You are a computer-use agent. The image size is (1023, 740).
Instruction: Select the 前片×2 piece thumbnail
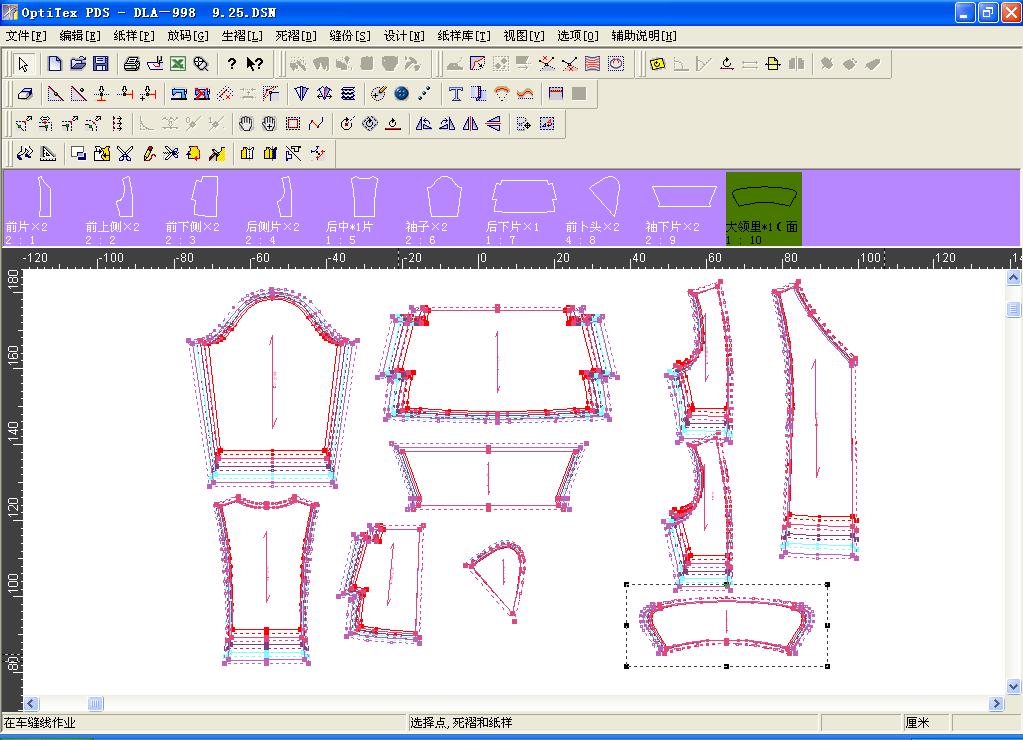[43, 209]
